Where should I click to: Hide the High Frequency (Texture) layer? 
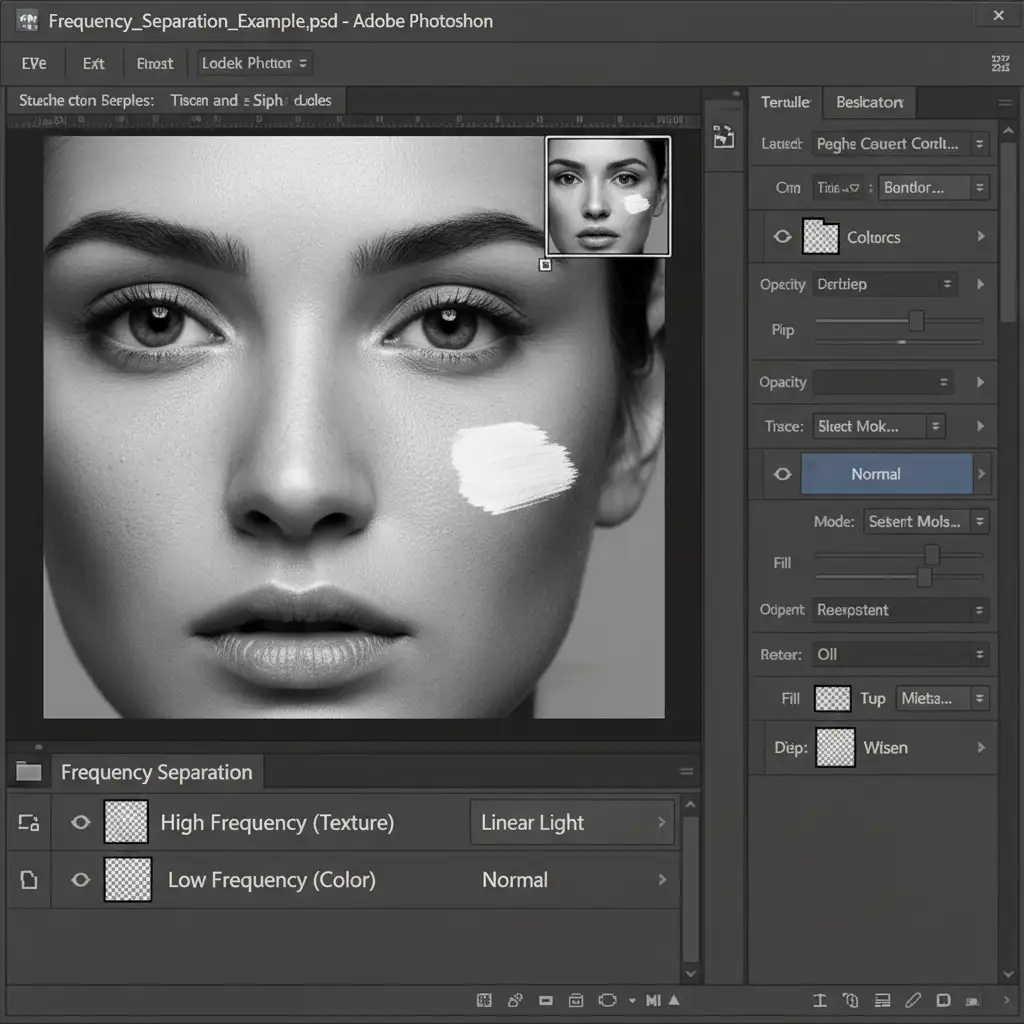point(80,823)
